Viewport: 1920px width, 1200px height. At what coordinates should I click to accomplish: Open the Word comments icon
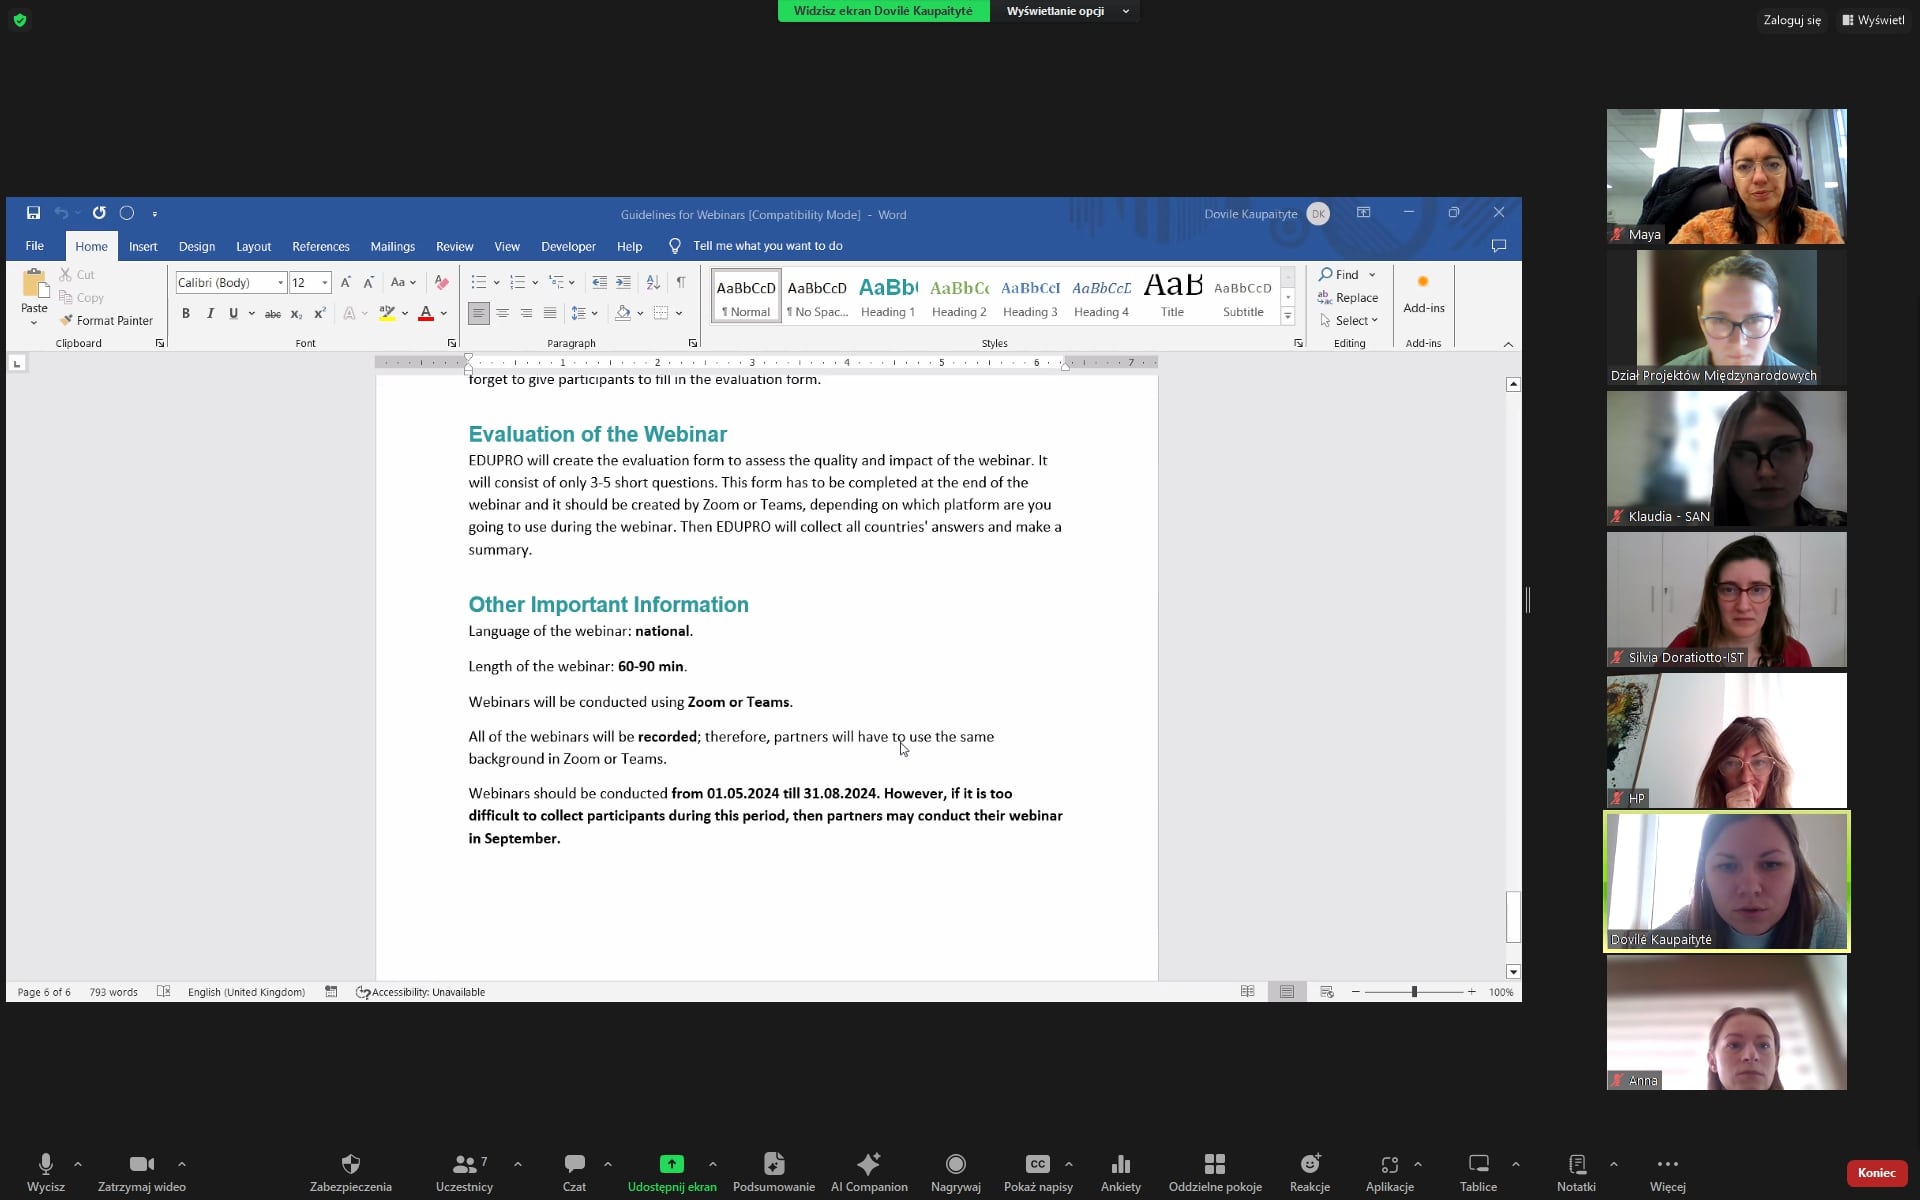[1499, 246]
